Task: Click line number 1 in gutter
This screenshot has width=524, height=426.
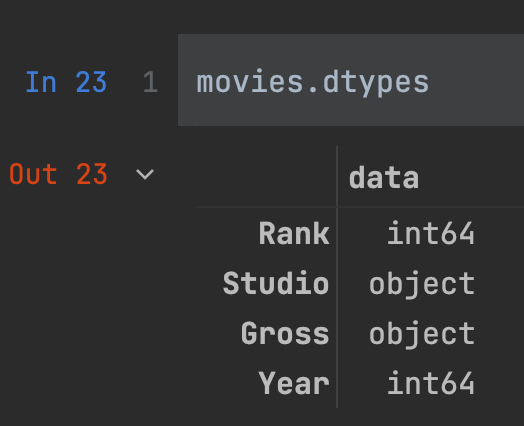Action: click(150, 82)
